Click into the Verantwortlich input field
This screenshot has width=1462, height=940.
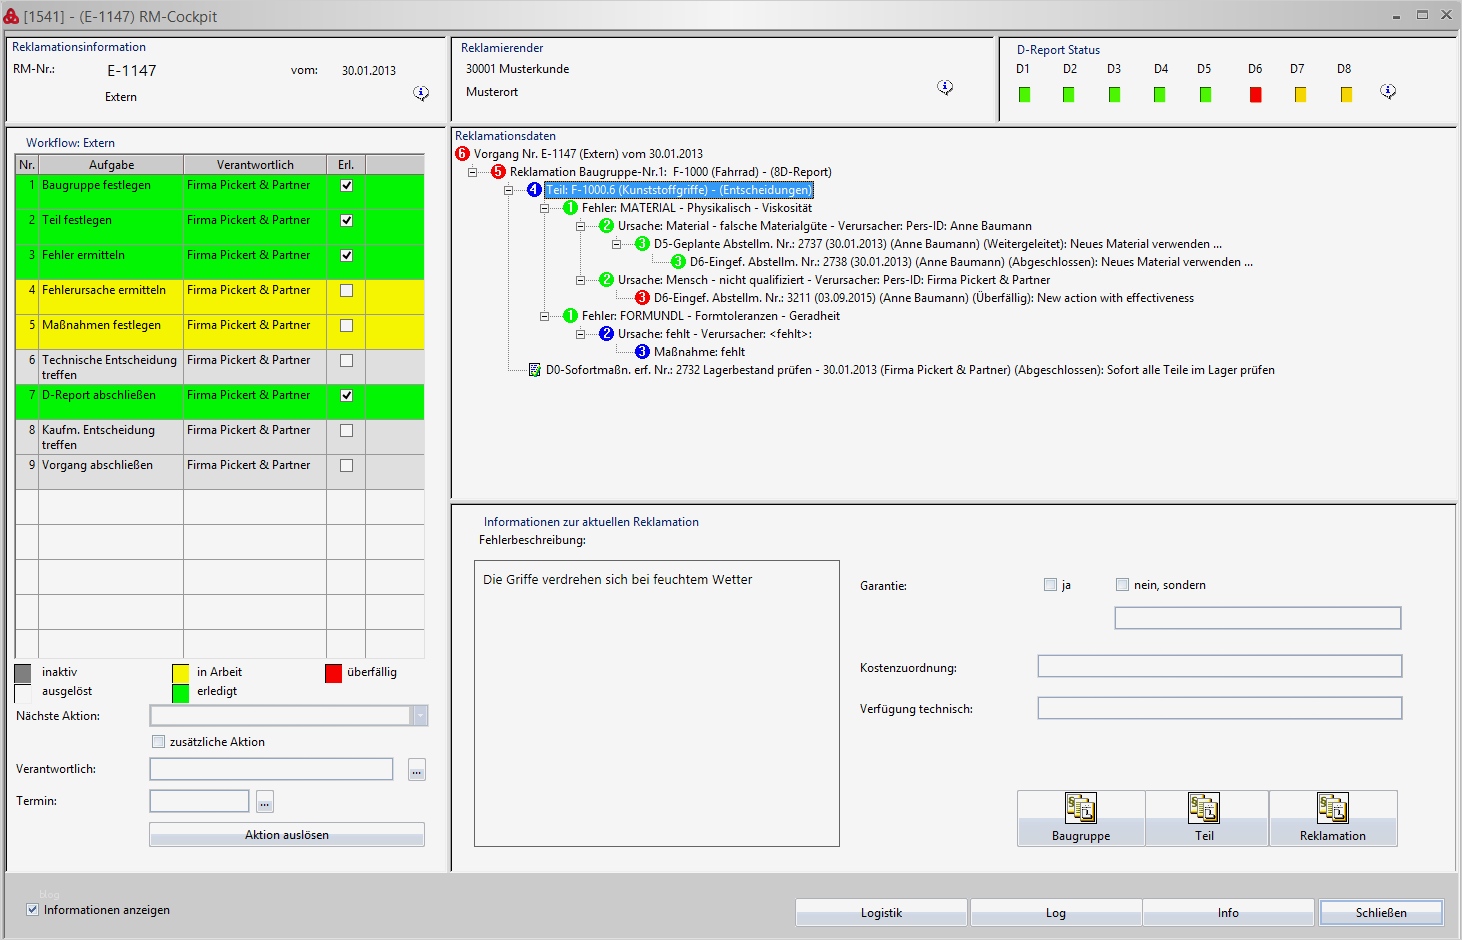click(x=271, y=769)
